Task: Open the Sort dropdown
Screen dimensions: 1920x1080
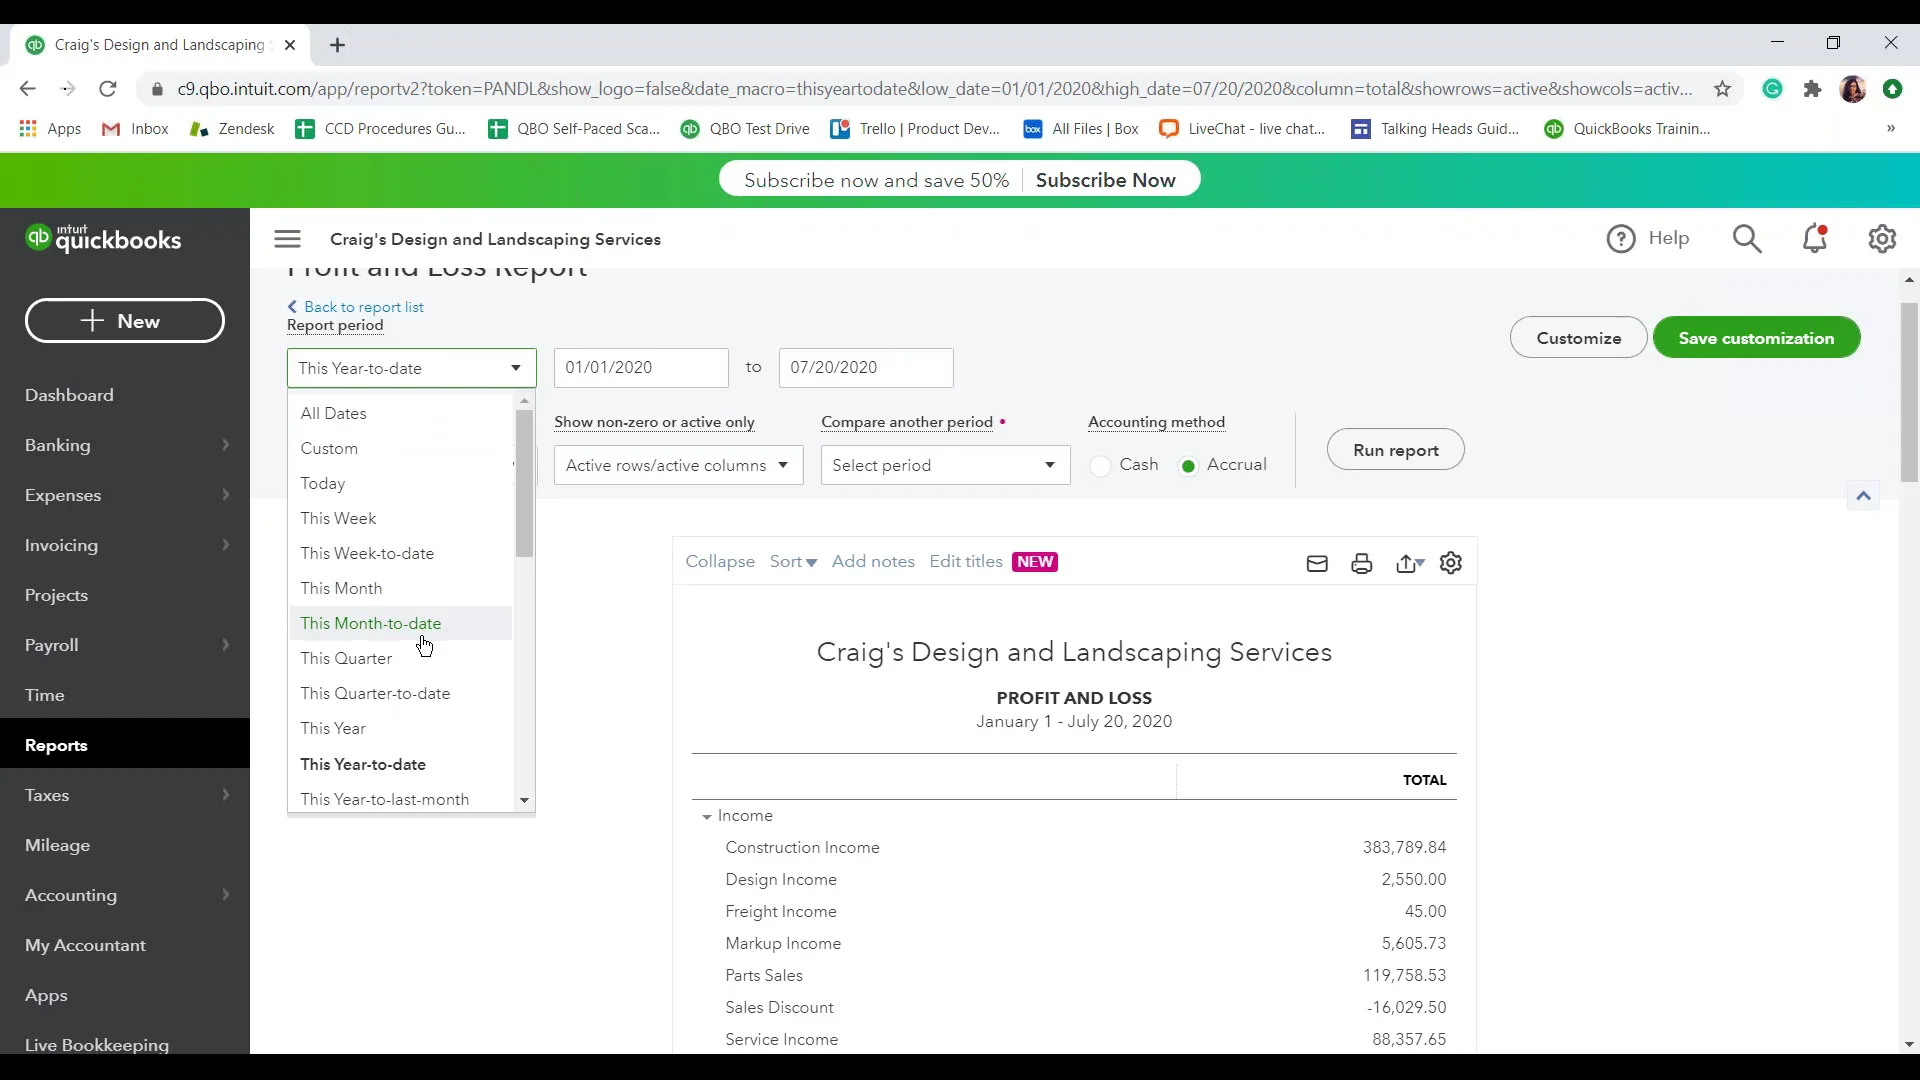Action: (x=793, y=562)
